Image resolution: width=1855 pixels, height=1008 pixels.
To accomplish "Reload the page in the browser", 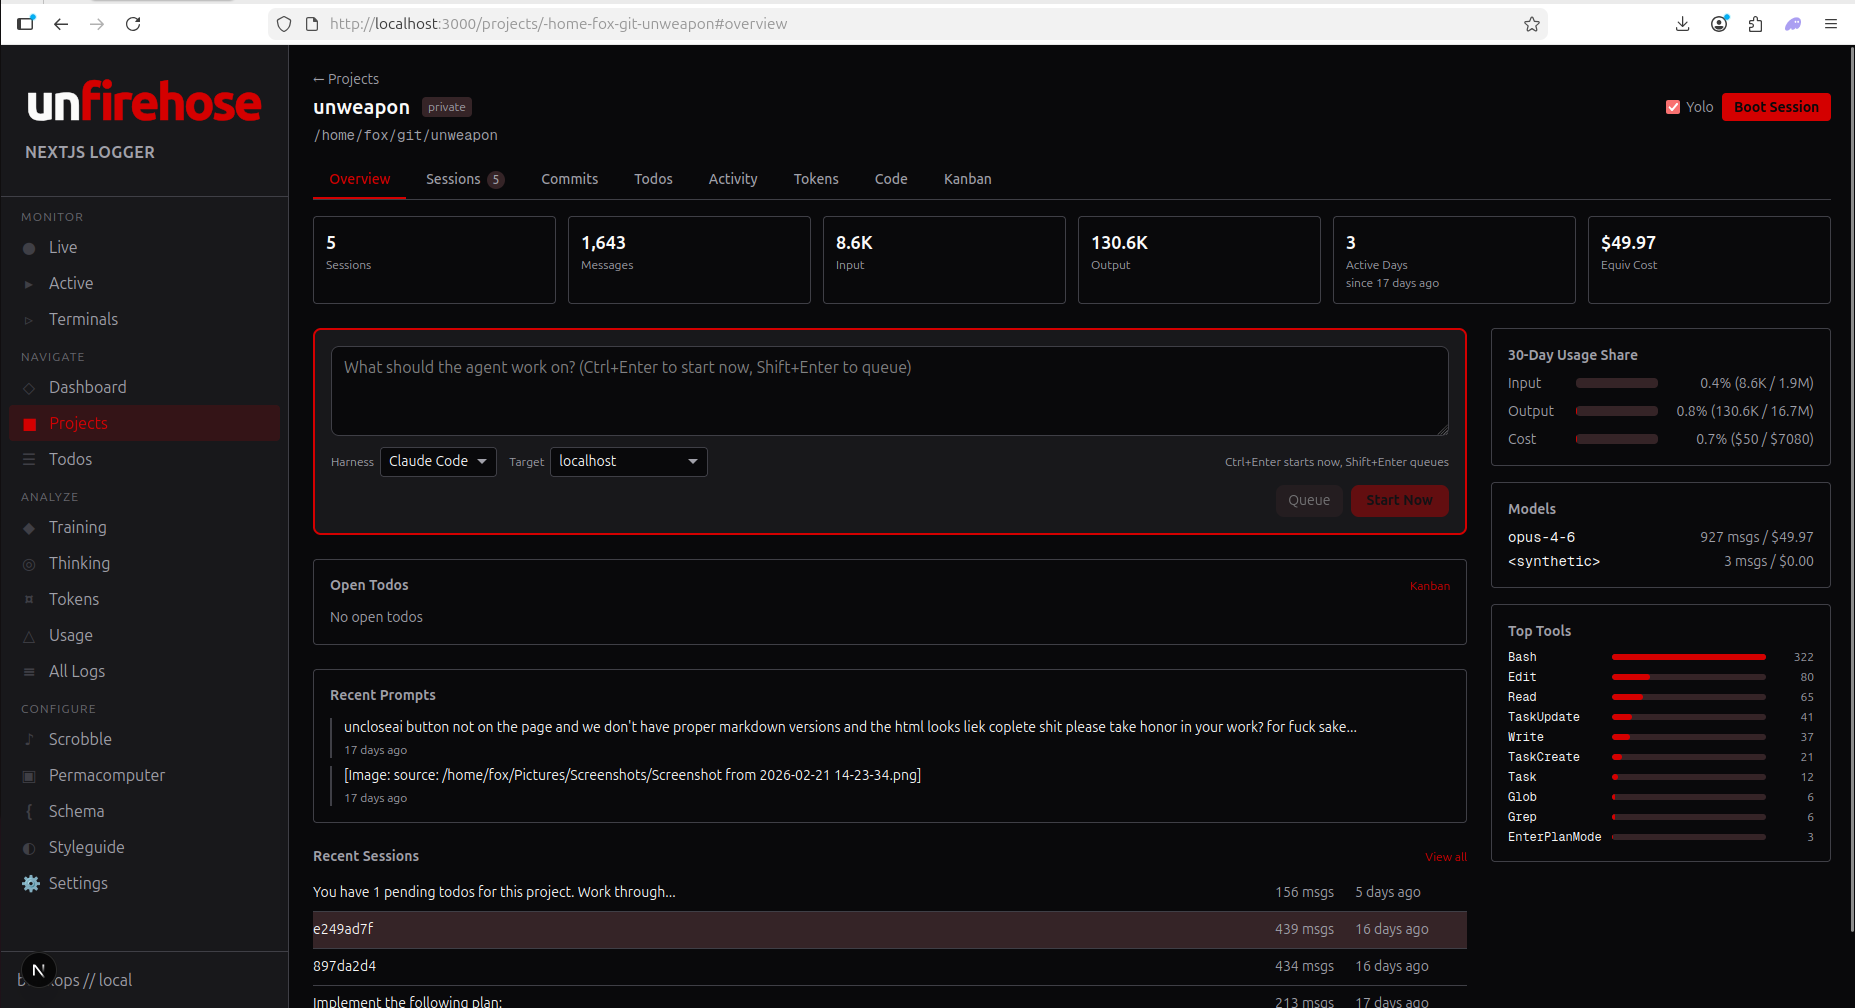I will click(x=133, y=24).
